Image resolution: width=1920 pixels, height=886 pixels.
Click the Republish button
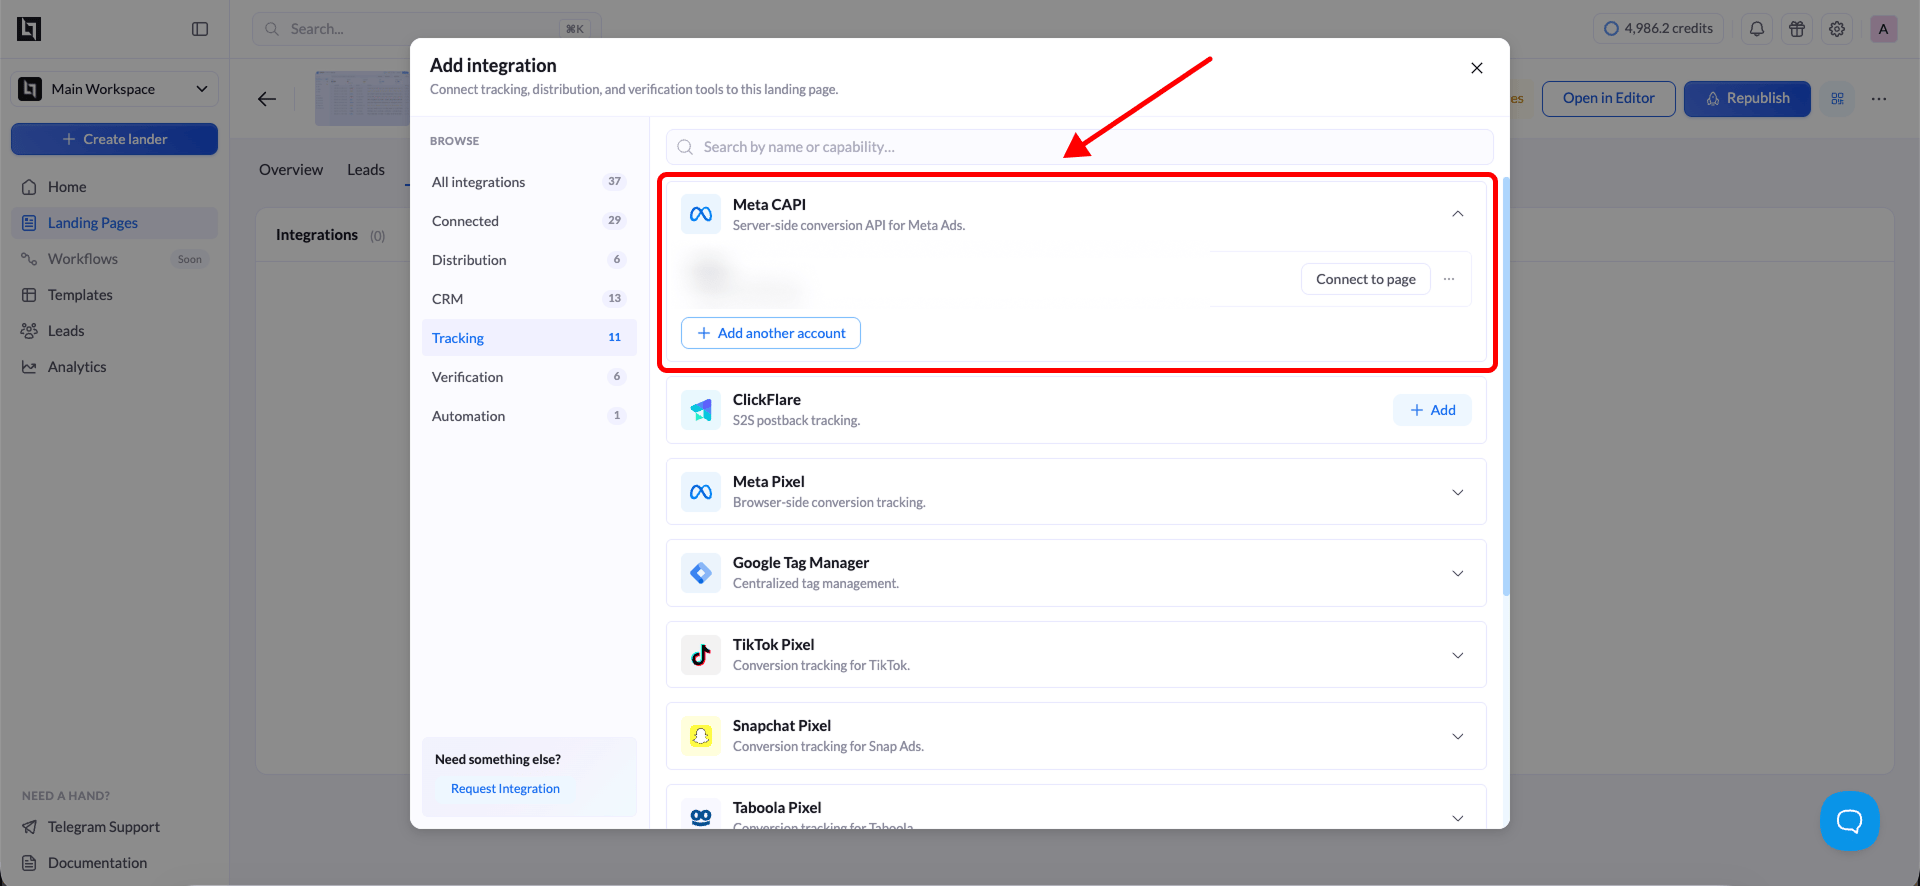[x=1747, y=98]
